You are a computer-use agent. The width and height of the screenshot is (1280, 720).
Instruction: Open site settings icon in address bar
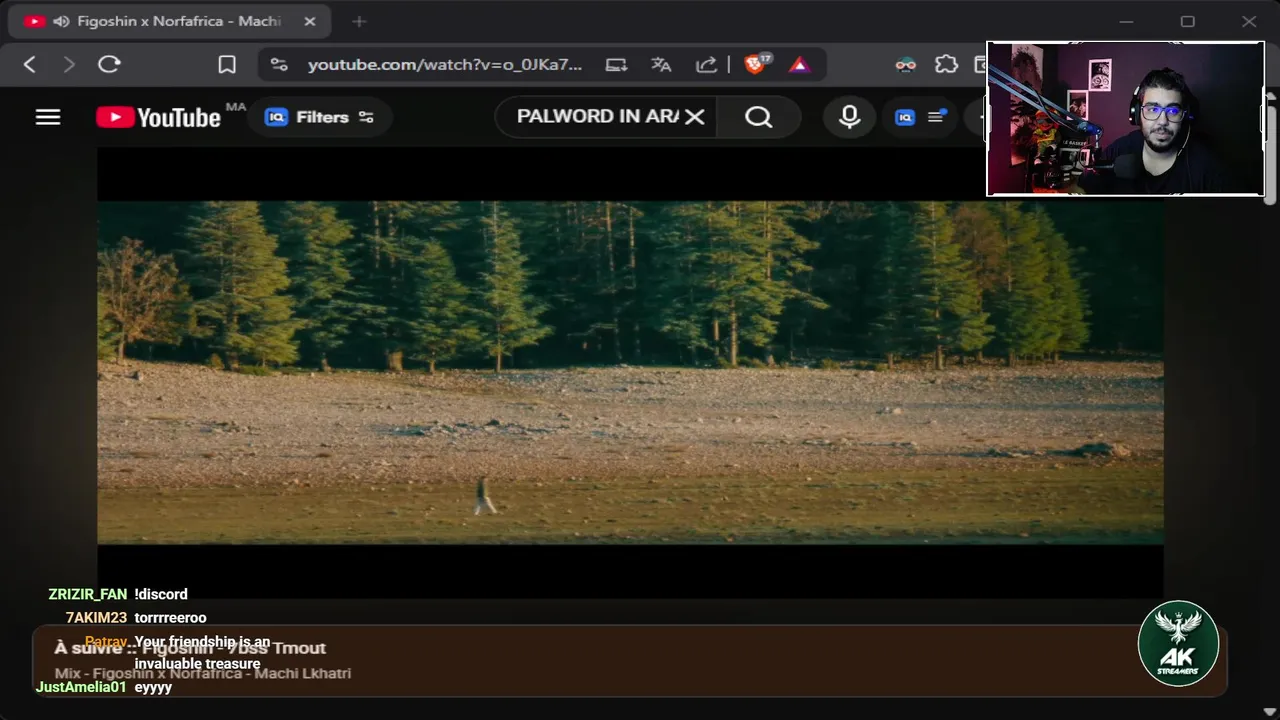click(x=279, y=65)
